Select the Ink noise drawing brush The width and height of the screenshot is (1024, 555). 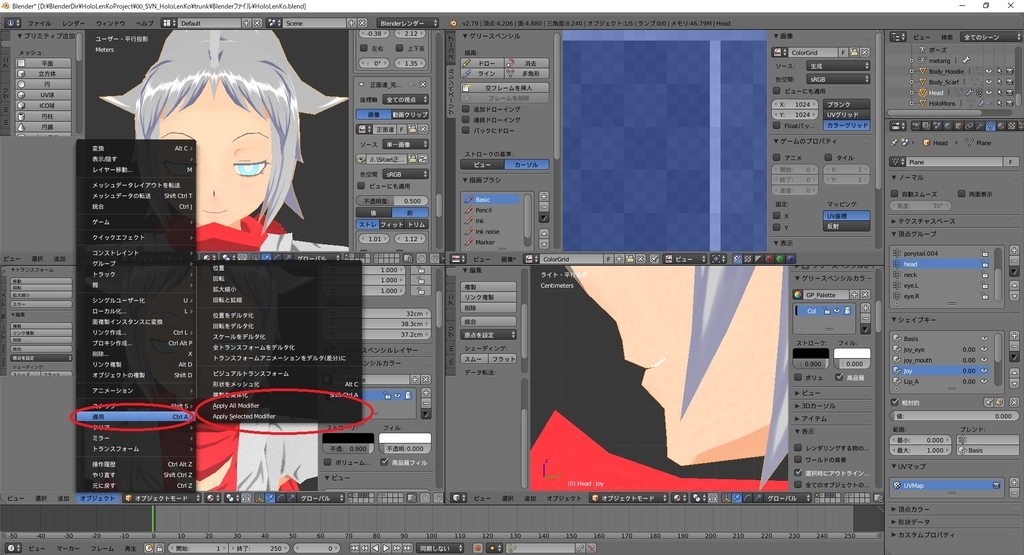[491, 231]
